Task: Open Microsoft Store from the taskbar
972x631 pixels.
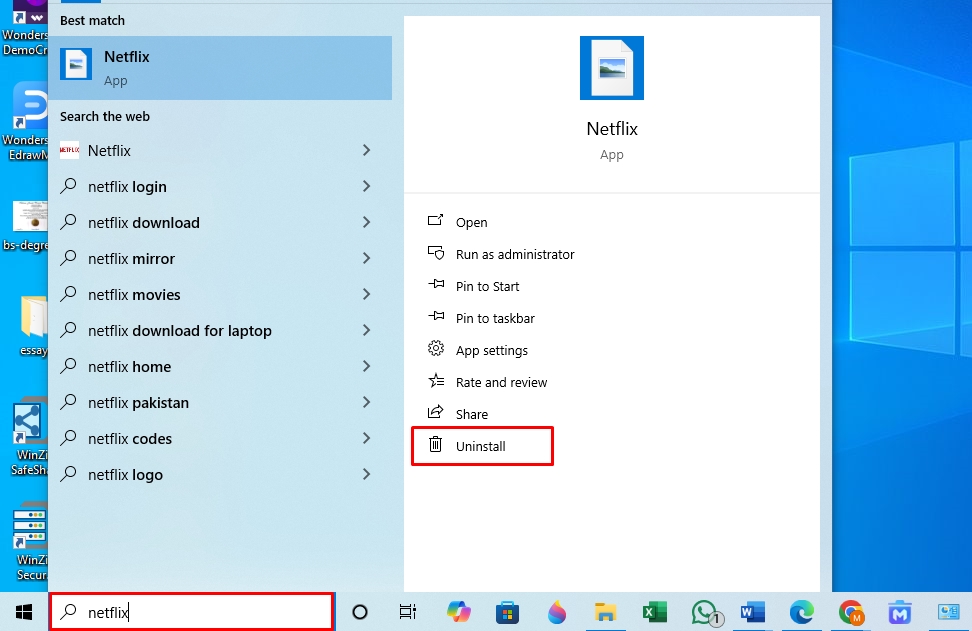Action: tap(507, 613)
